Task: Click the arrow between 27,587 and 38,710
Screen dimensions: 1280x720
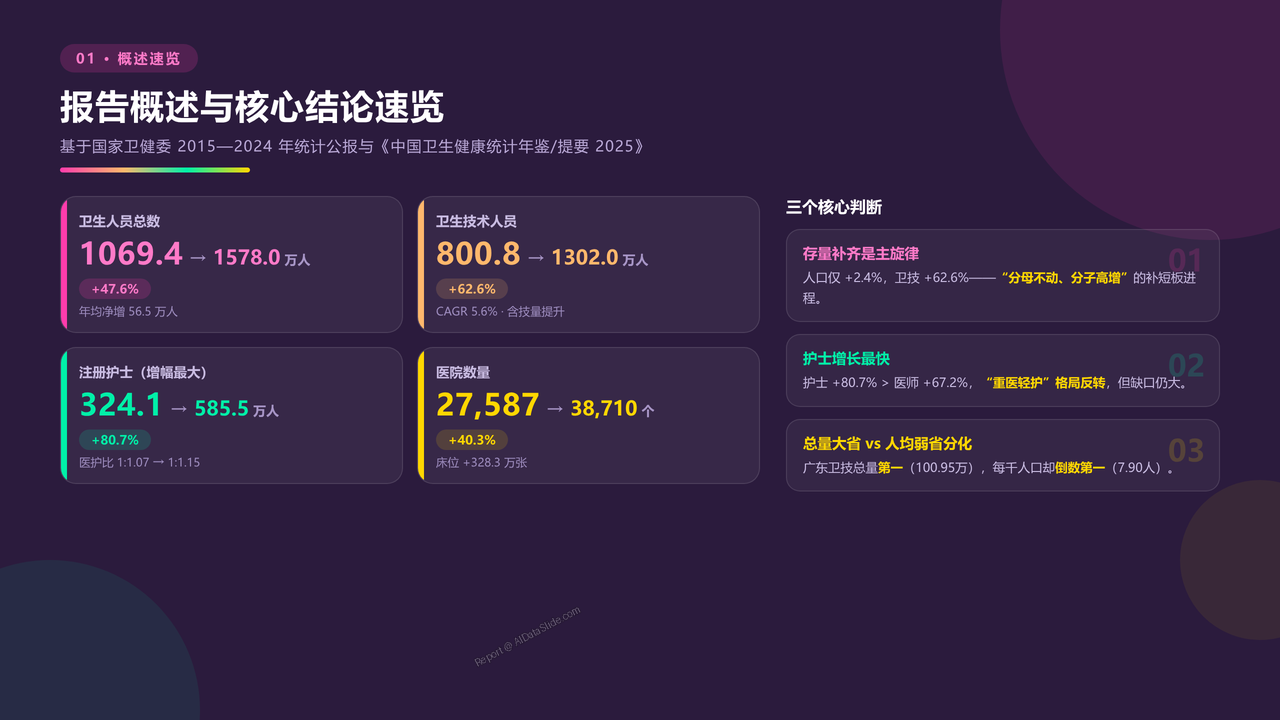Action: (x=555, y=409)
